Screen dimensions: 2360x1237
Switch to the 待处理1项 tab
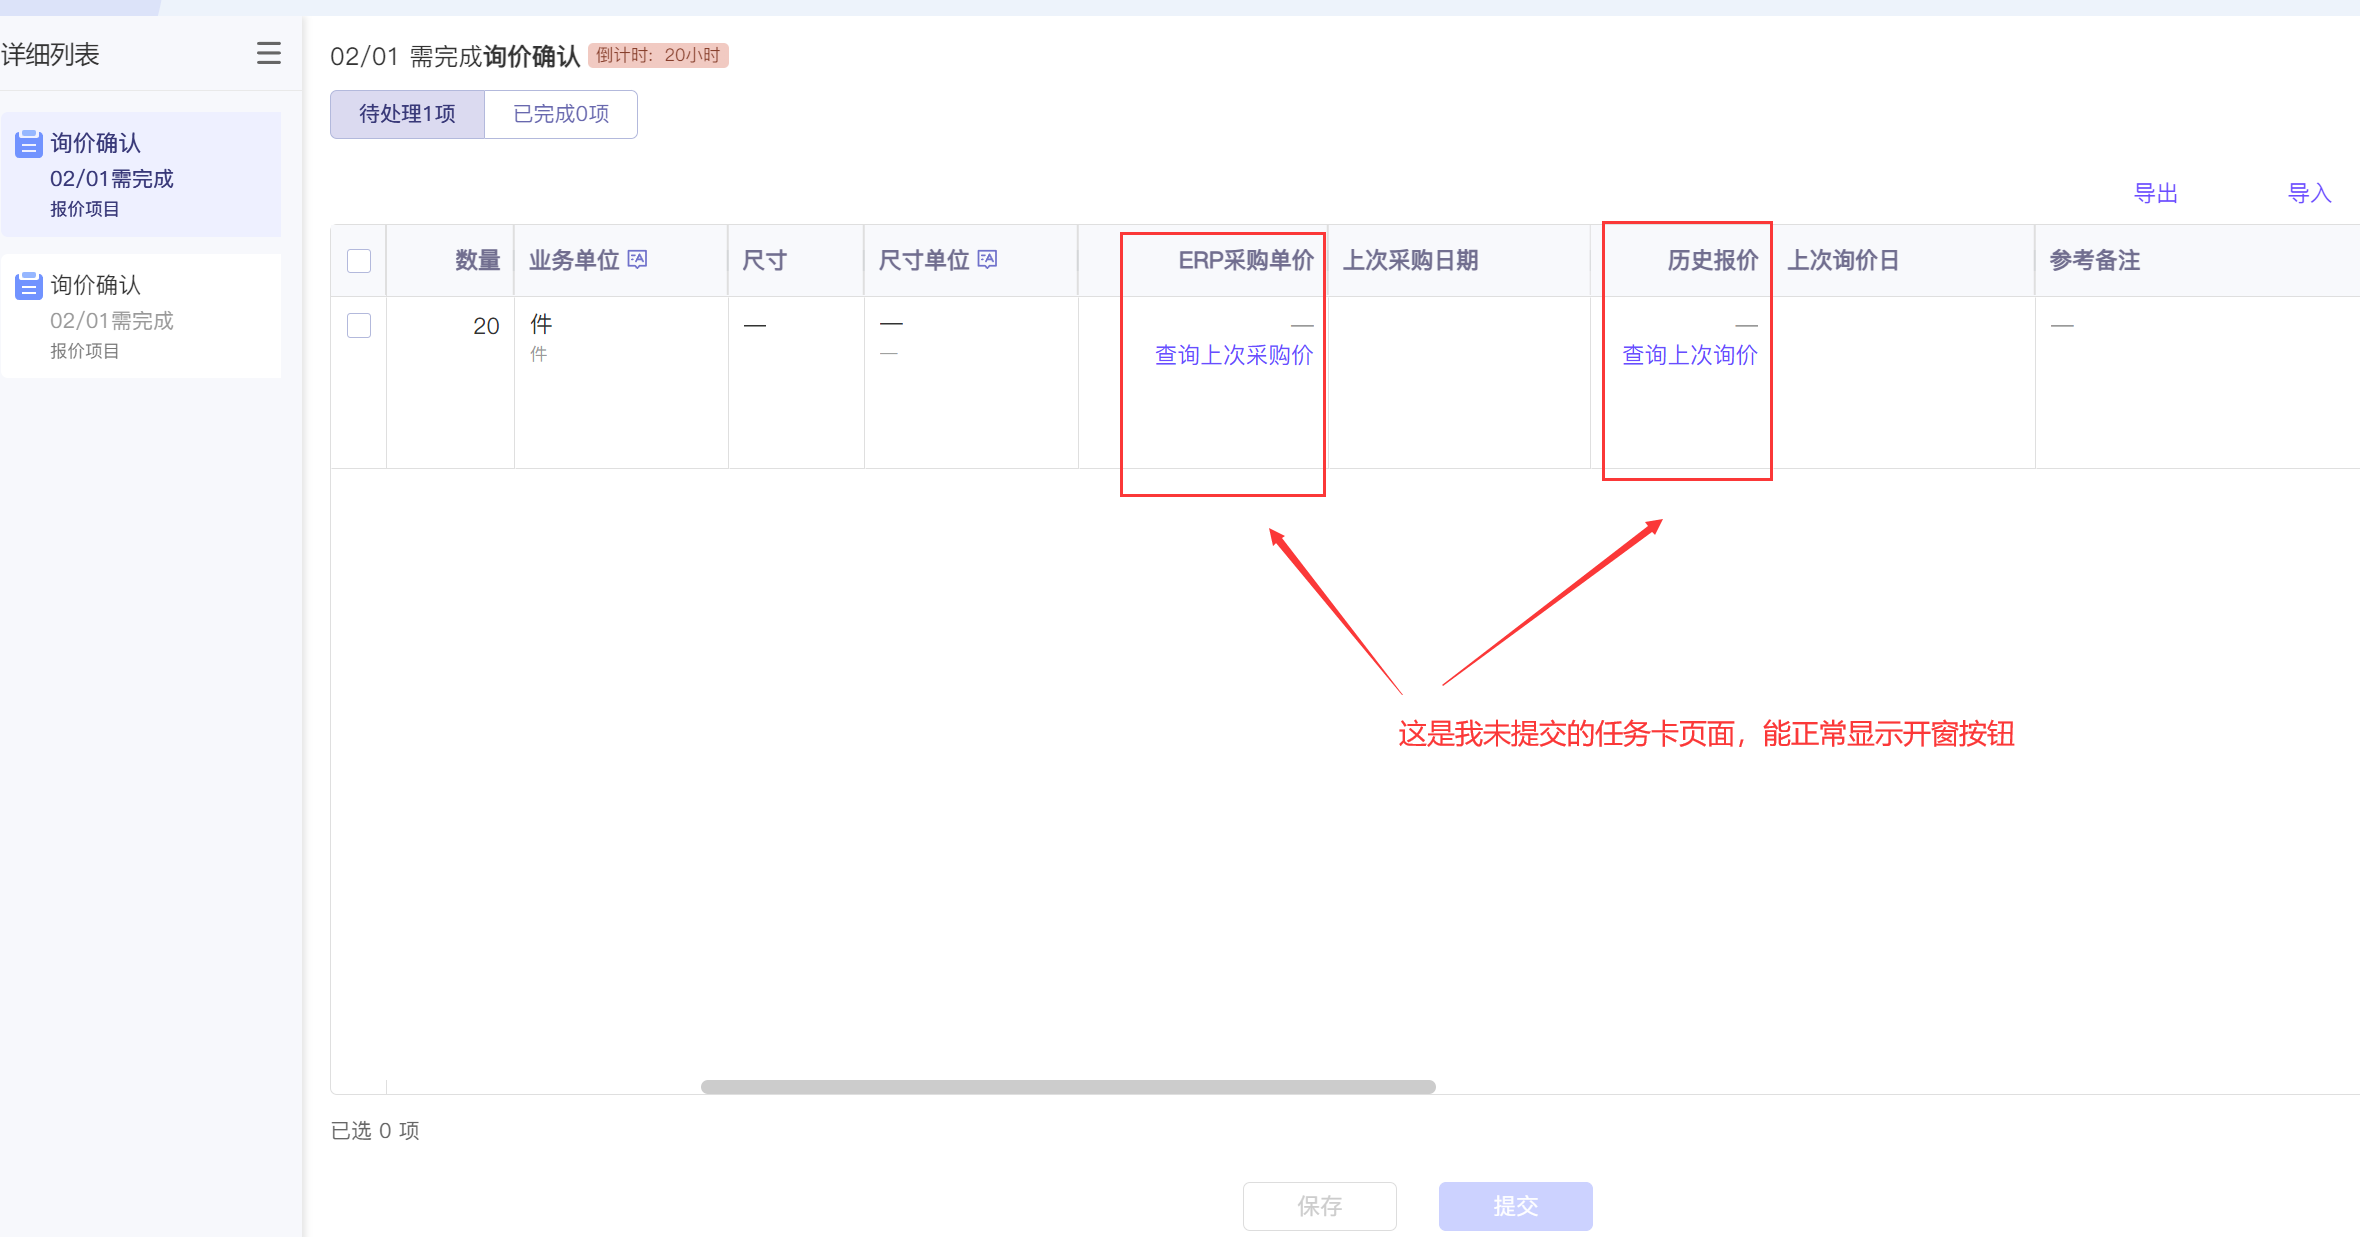(407, 114)
